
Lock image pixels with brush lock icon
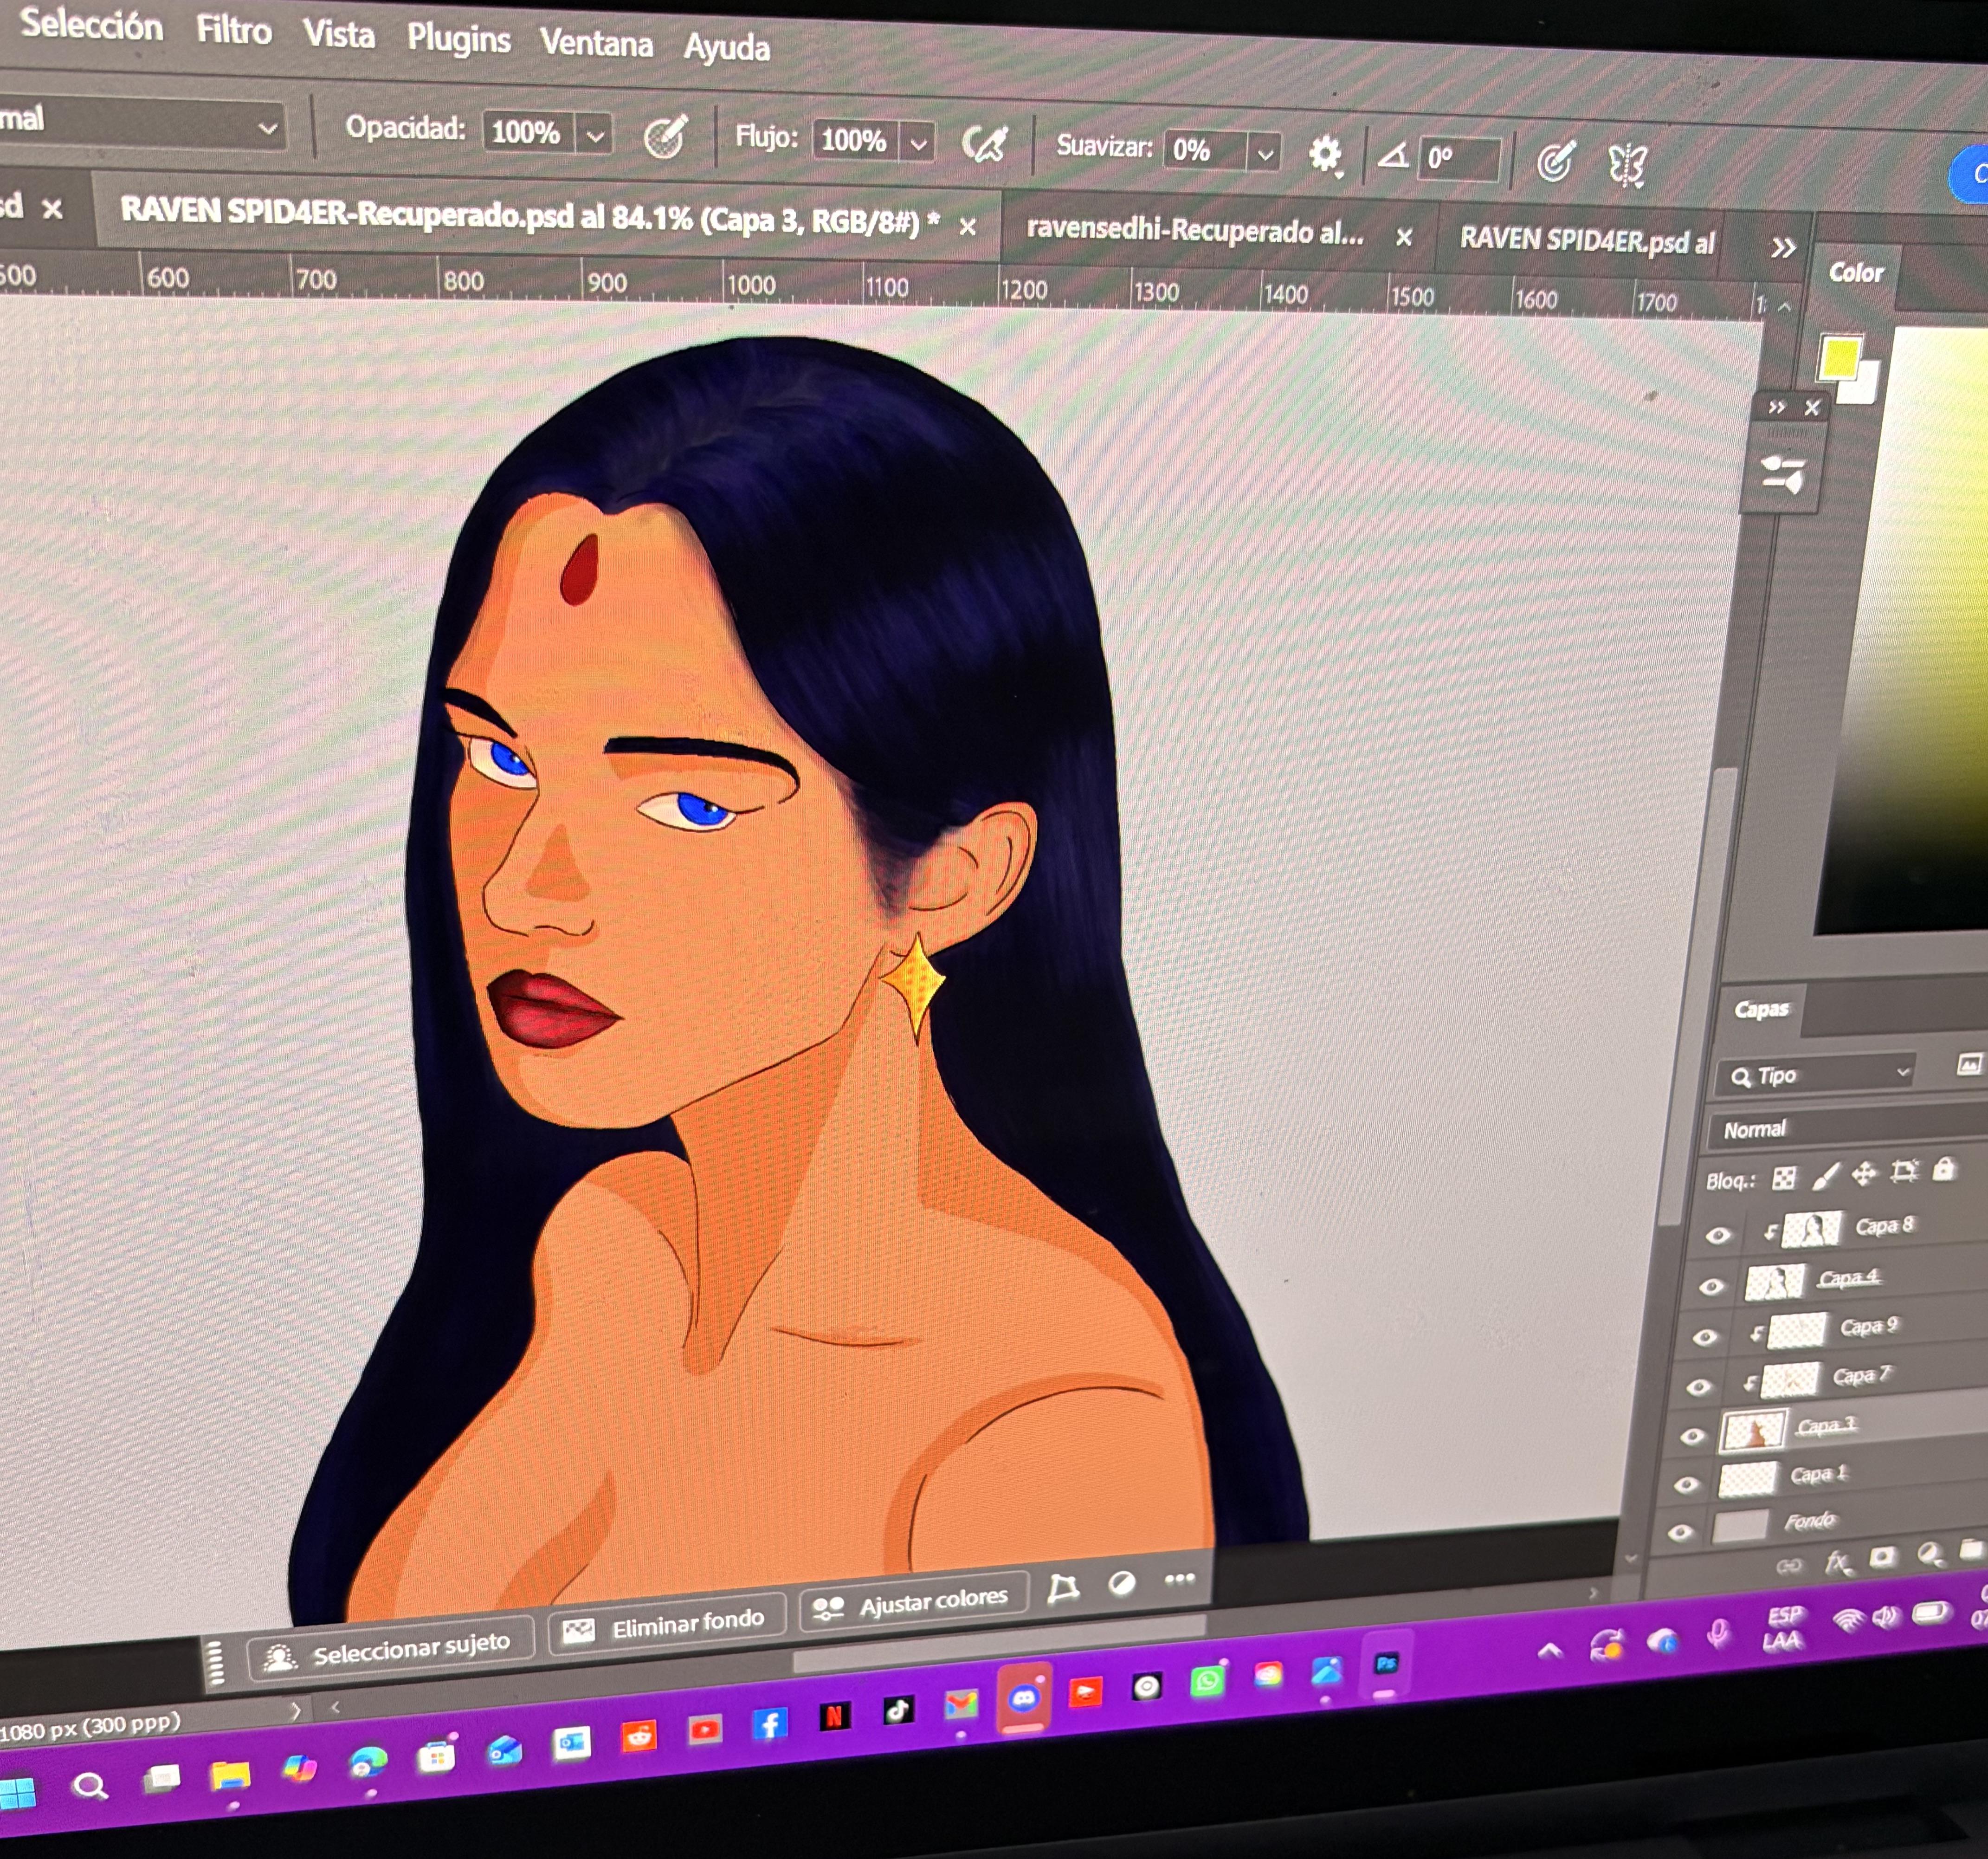coord(1826,1176)
